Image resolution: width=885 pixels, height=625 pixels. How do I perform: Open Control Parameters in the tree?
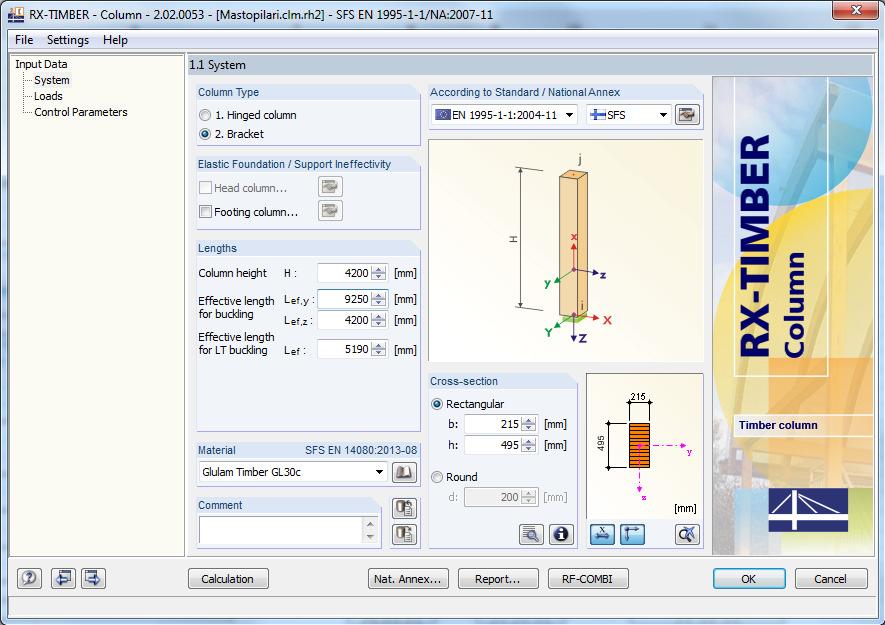81,112
